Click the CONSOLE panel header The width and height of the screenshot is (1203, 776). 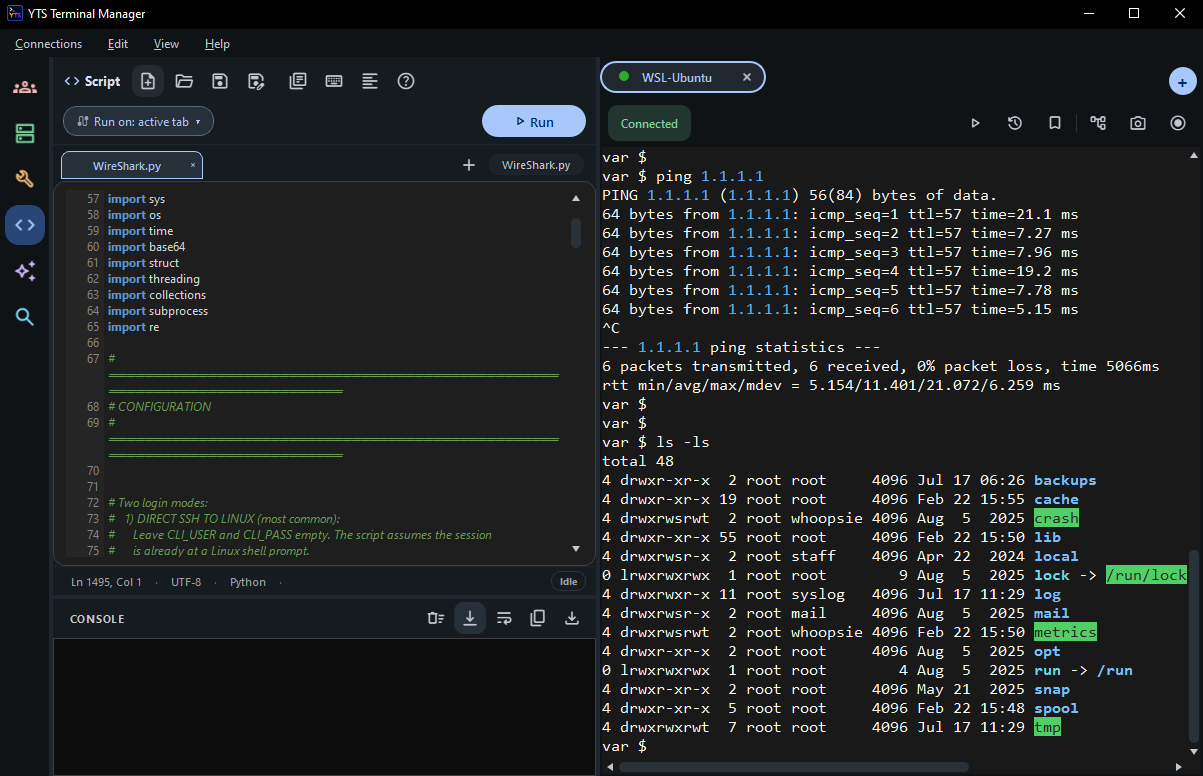(x=97, y=619)
